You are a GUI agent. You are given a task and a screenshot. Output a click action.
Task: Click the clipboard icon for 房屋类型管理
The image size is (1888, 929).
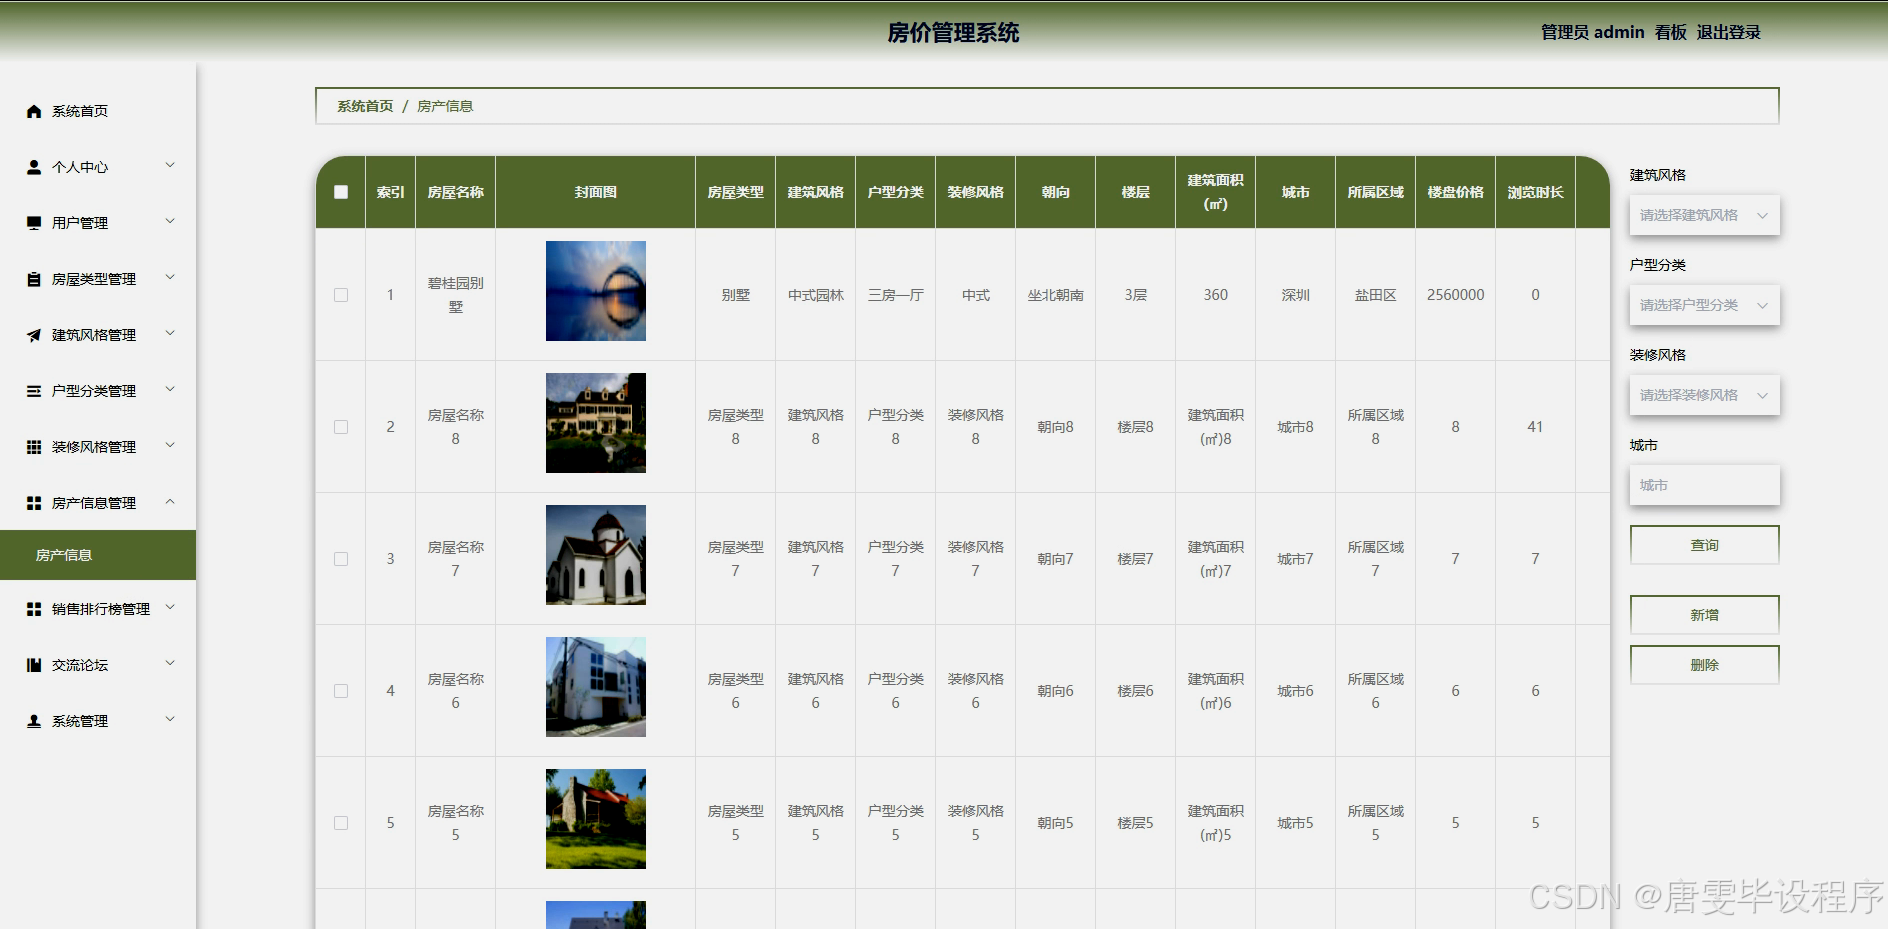tap(34, 279)
